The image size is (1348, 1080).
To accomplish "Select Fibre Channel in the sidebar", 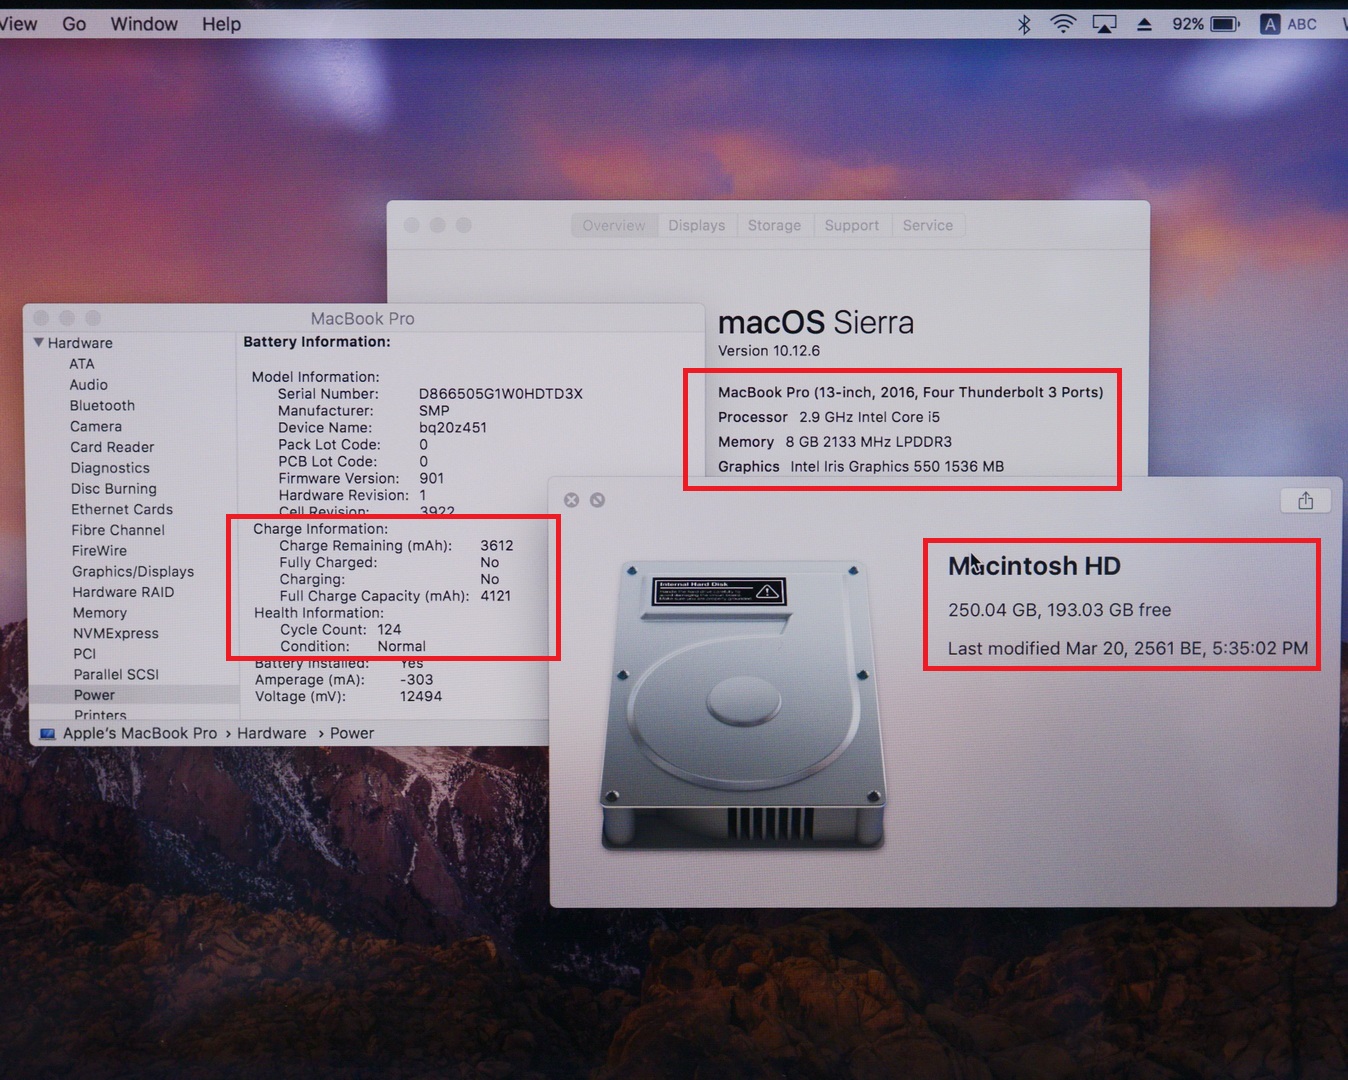I will click(118, 530).
